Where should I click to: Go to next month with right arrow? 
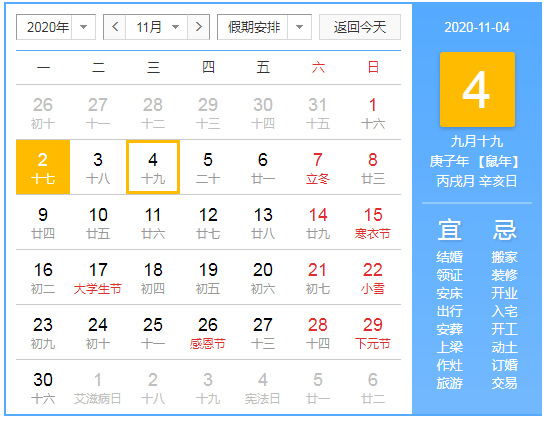tap(199, 27)
